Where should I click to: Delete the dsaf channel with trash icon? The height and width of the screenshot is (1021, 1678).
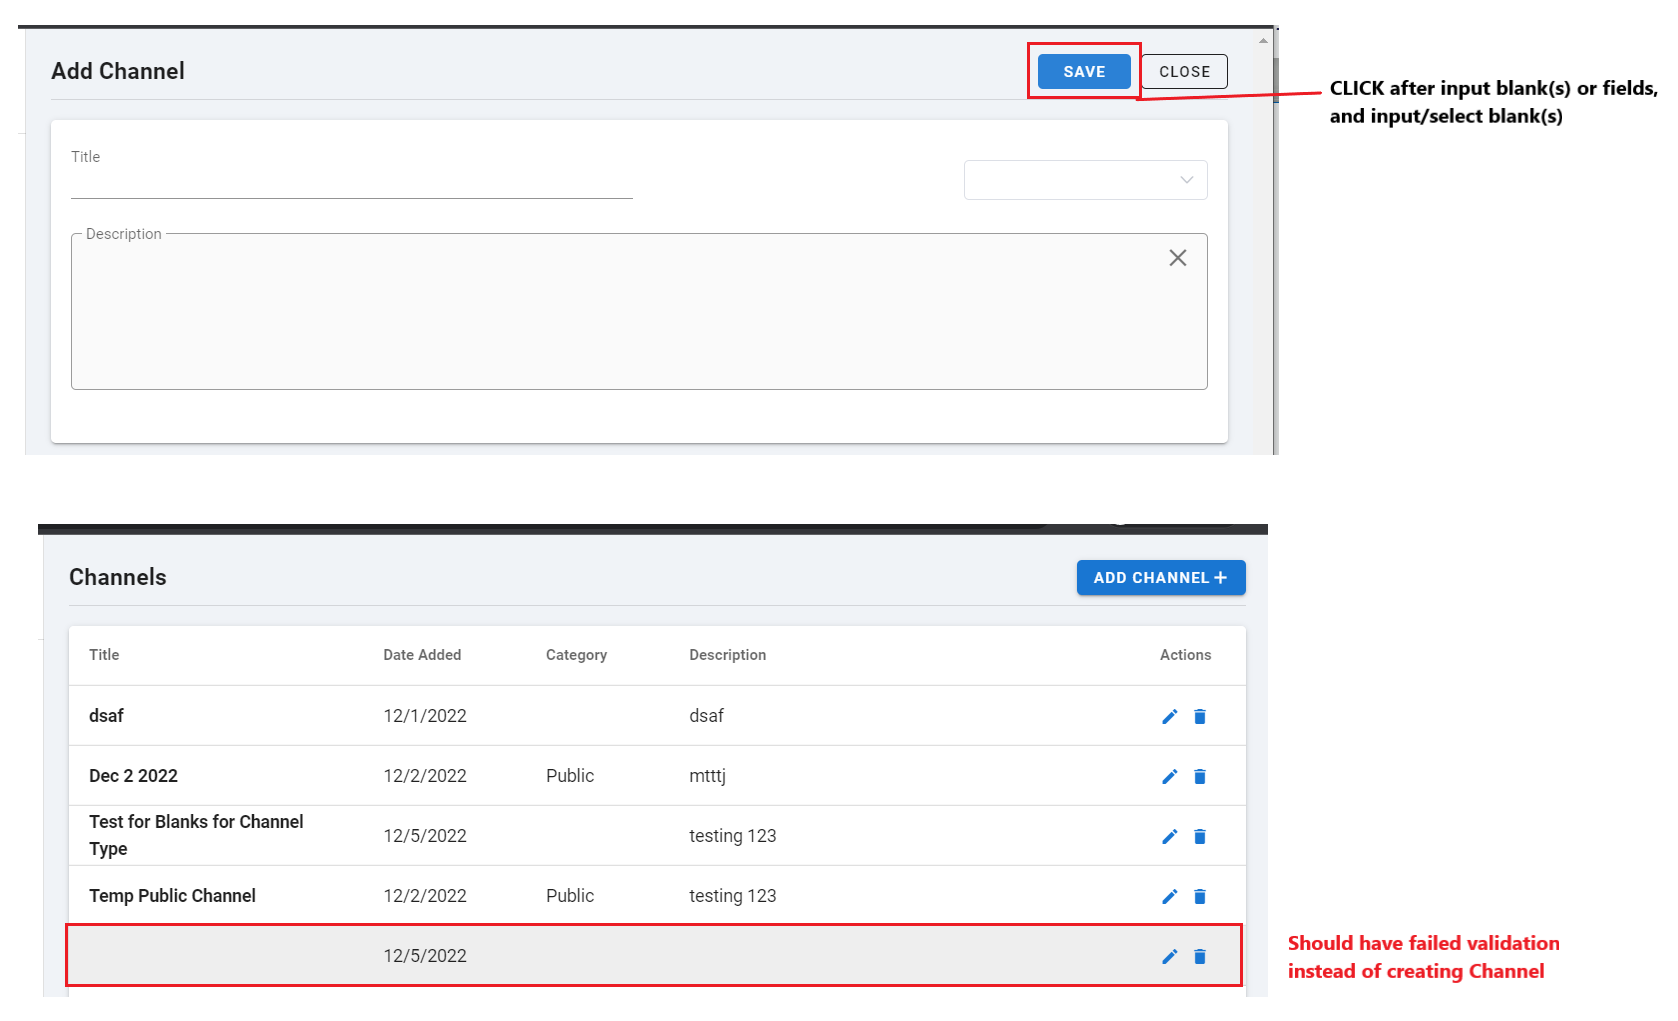click(1200, 716)
